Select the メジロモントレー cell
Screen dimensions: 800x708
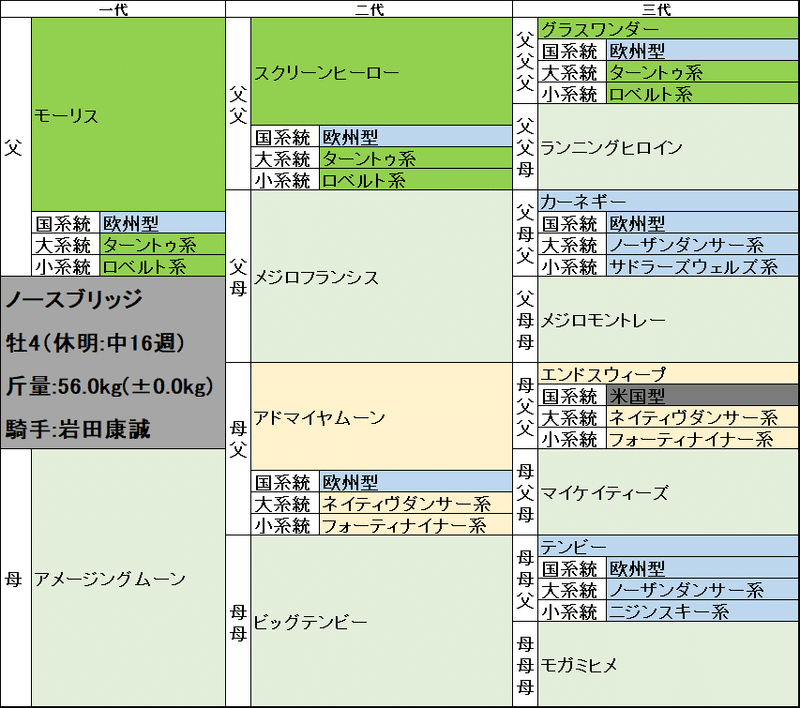[x=668, y=320]
